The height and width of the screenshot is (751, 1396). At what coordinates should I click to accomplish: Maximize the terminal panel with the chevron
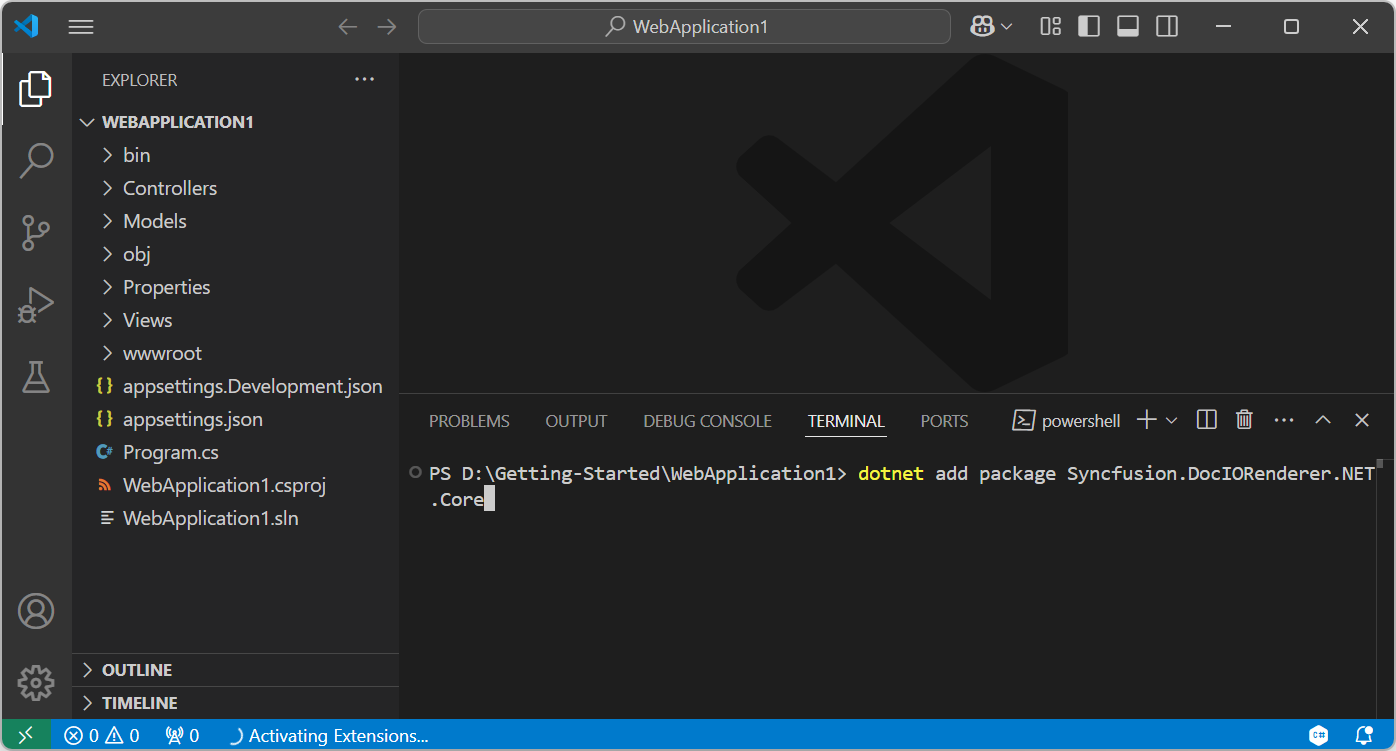point(1322,420)
